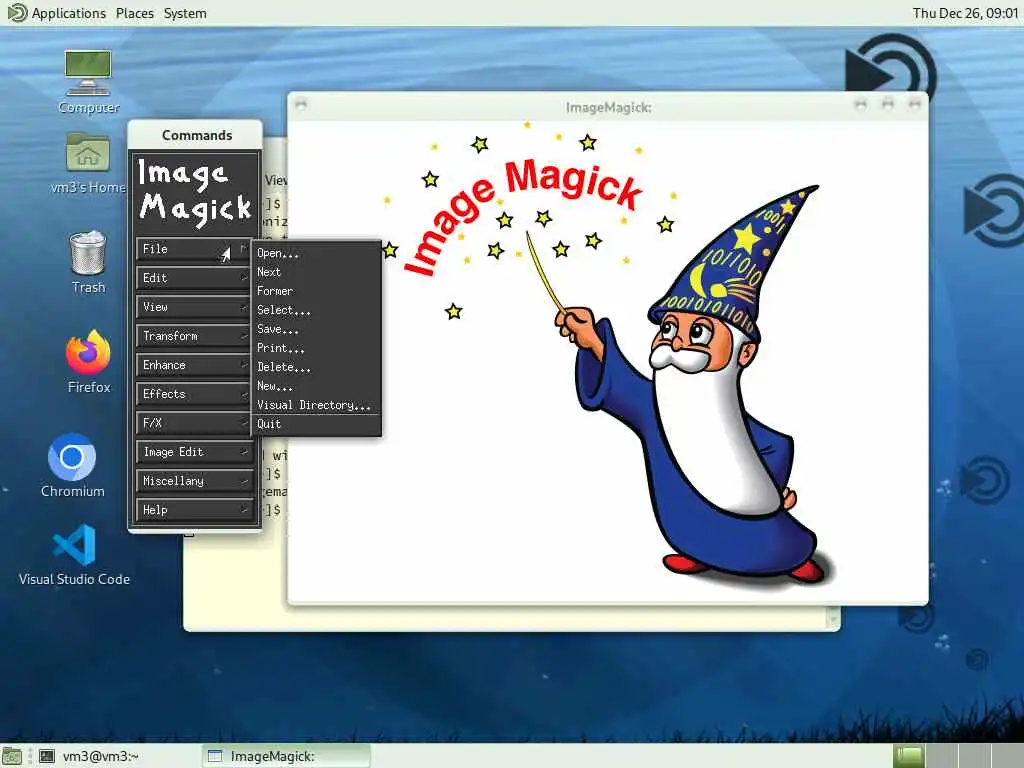Click the clock showing Thu Dec 26
This screenshot has width=1024, height=768.
tap(965, 13)
